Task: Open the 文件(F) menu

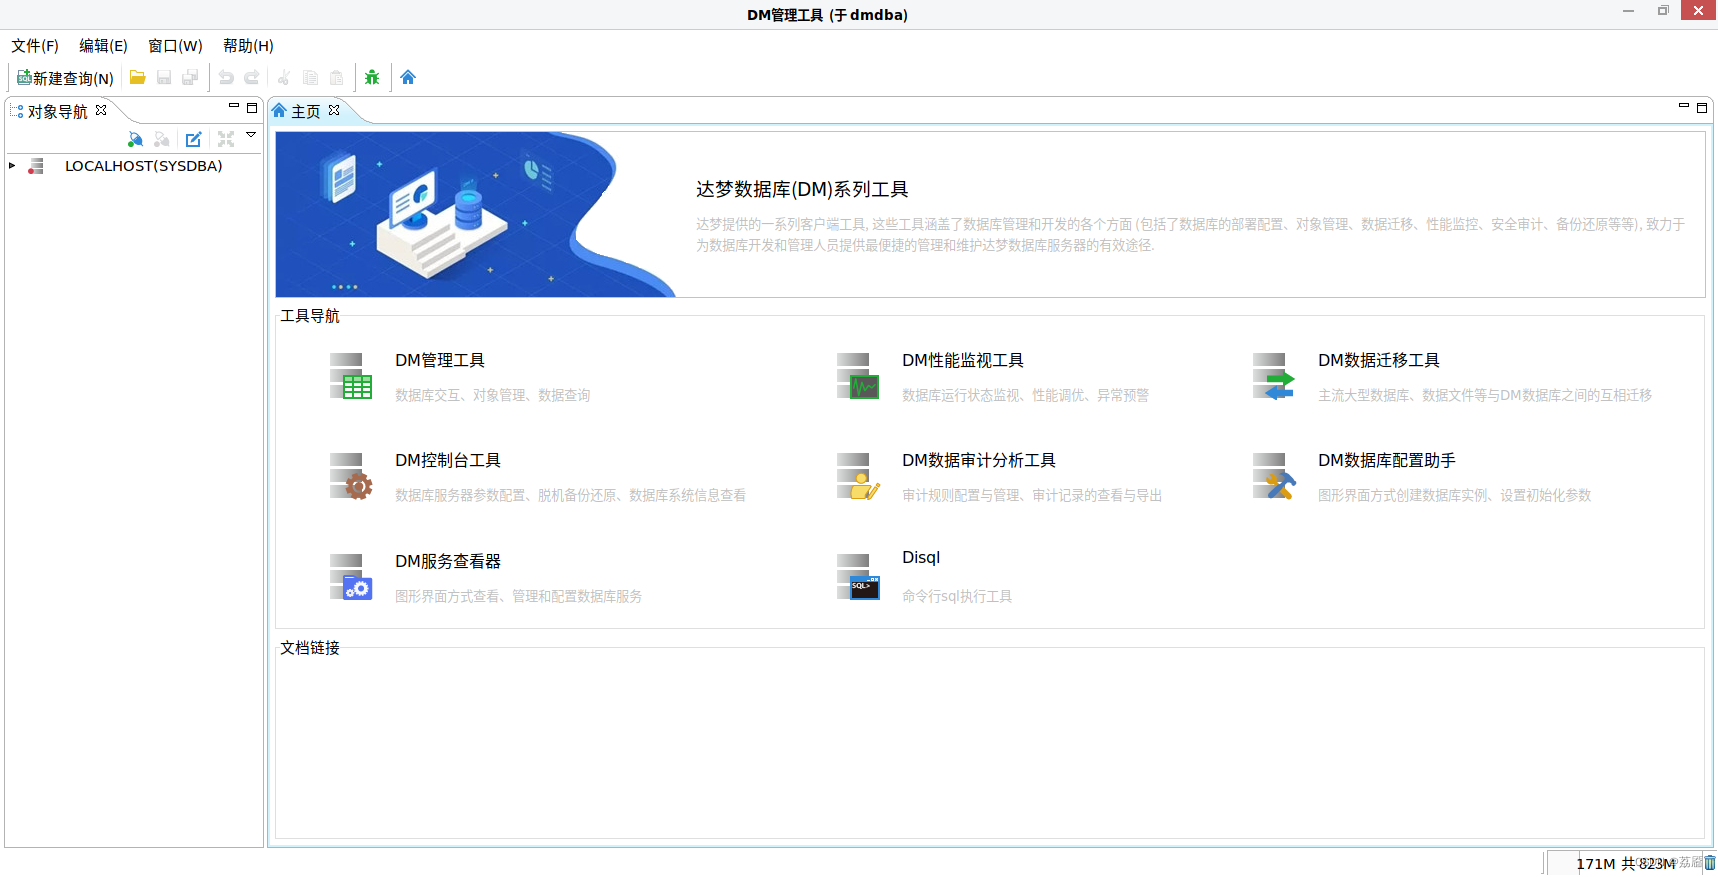Action: (35, 46)
